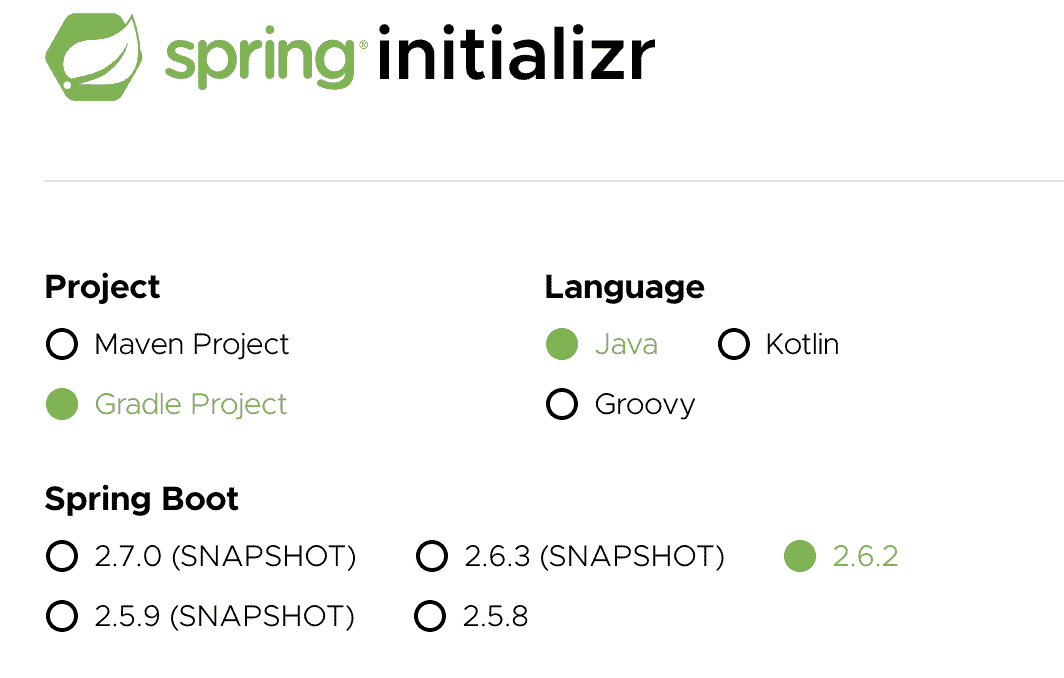This screenshot has width=1064, height=678.
Task: Select Java as the language
Action: (562, 345)
